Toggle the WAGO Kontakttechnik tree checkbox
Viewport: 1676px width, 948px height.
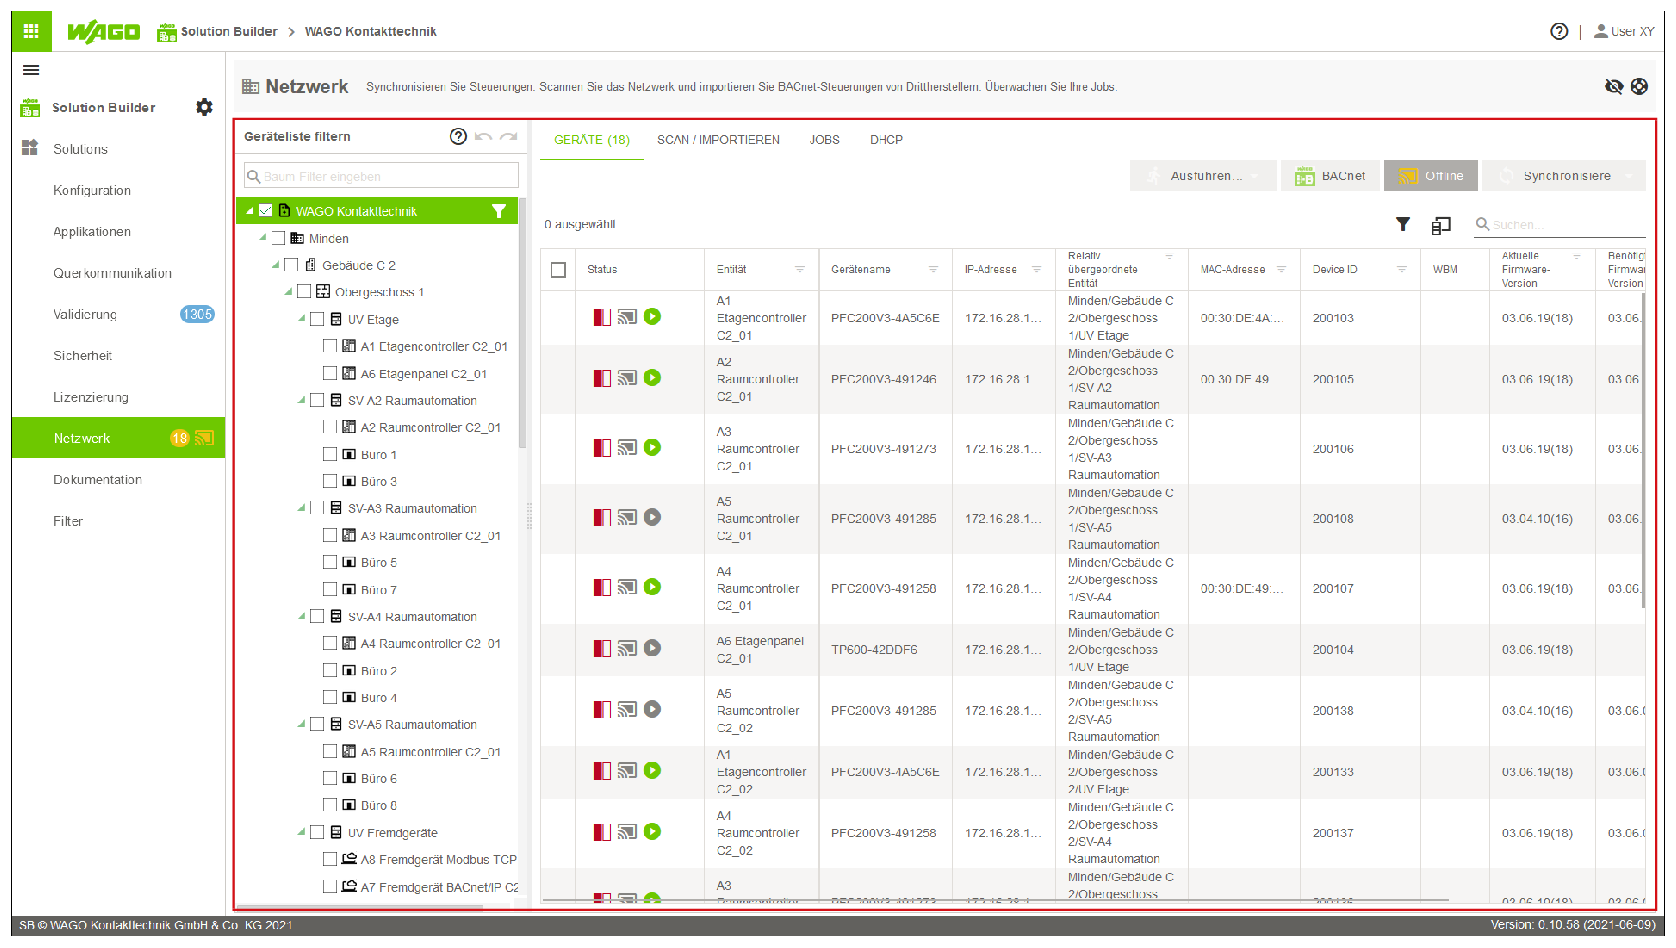coord(266,211)
